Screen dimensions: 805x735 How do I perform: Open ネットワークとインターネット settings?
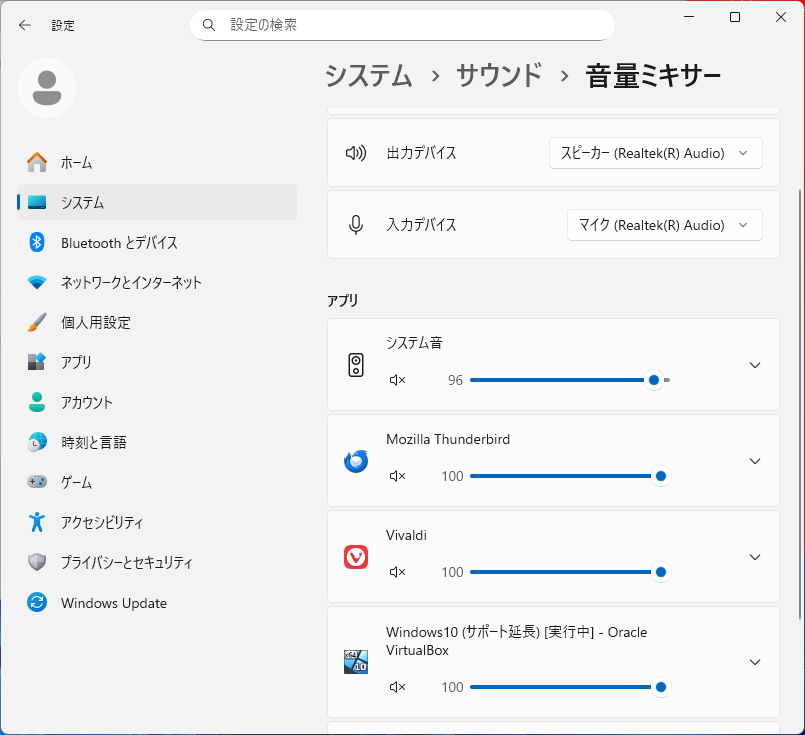tap(131, 282)
